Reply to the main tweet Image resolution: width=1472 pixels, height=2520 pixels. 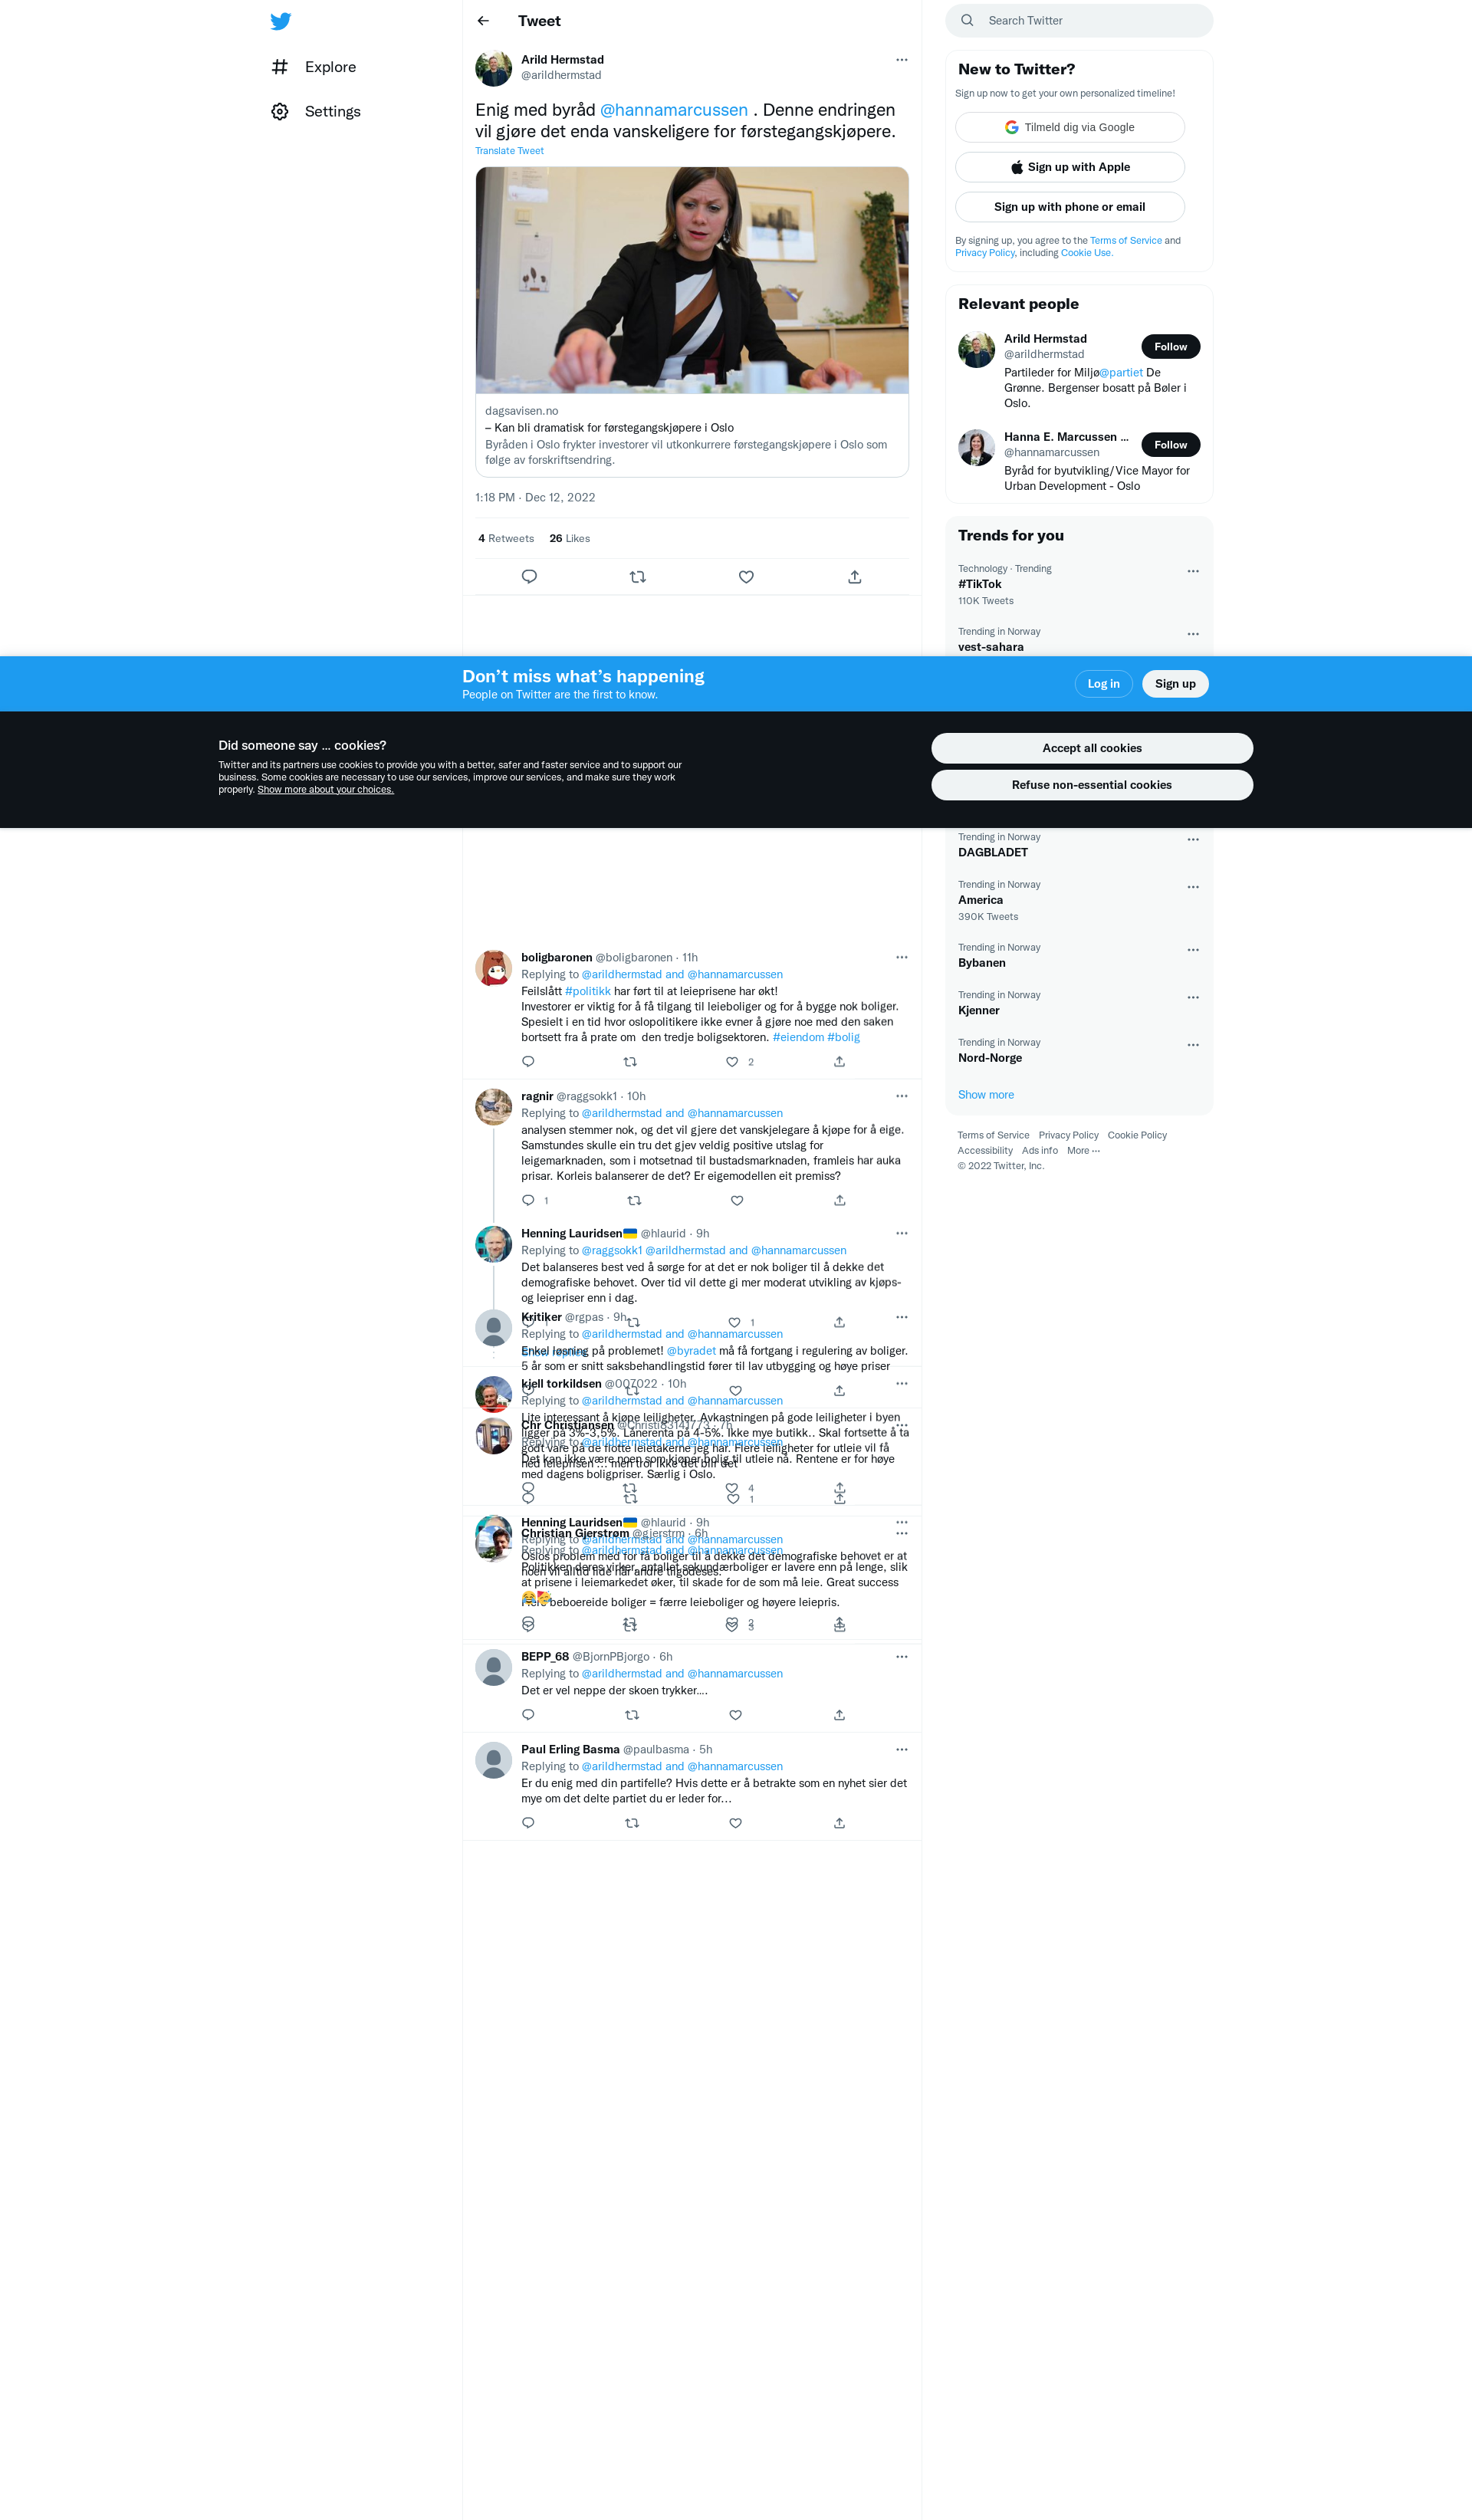529,577
